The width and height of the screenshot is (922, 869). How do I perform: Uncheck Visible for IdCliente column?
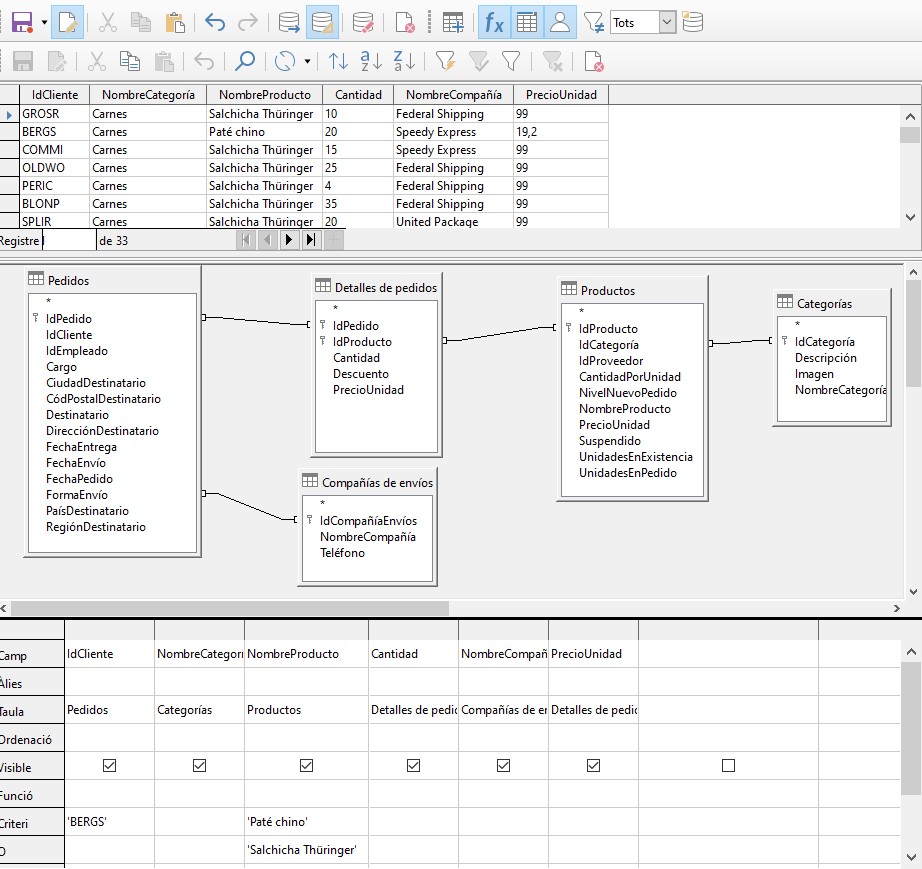click(109, 766)
